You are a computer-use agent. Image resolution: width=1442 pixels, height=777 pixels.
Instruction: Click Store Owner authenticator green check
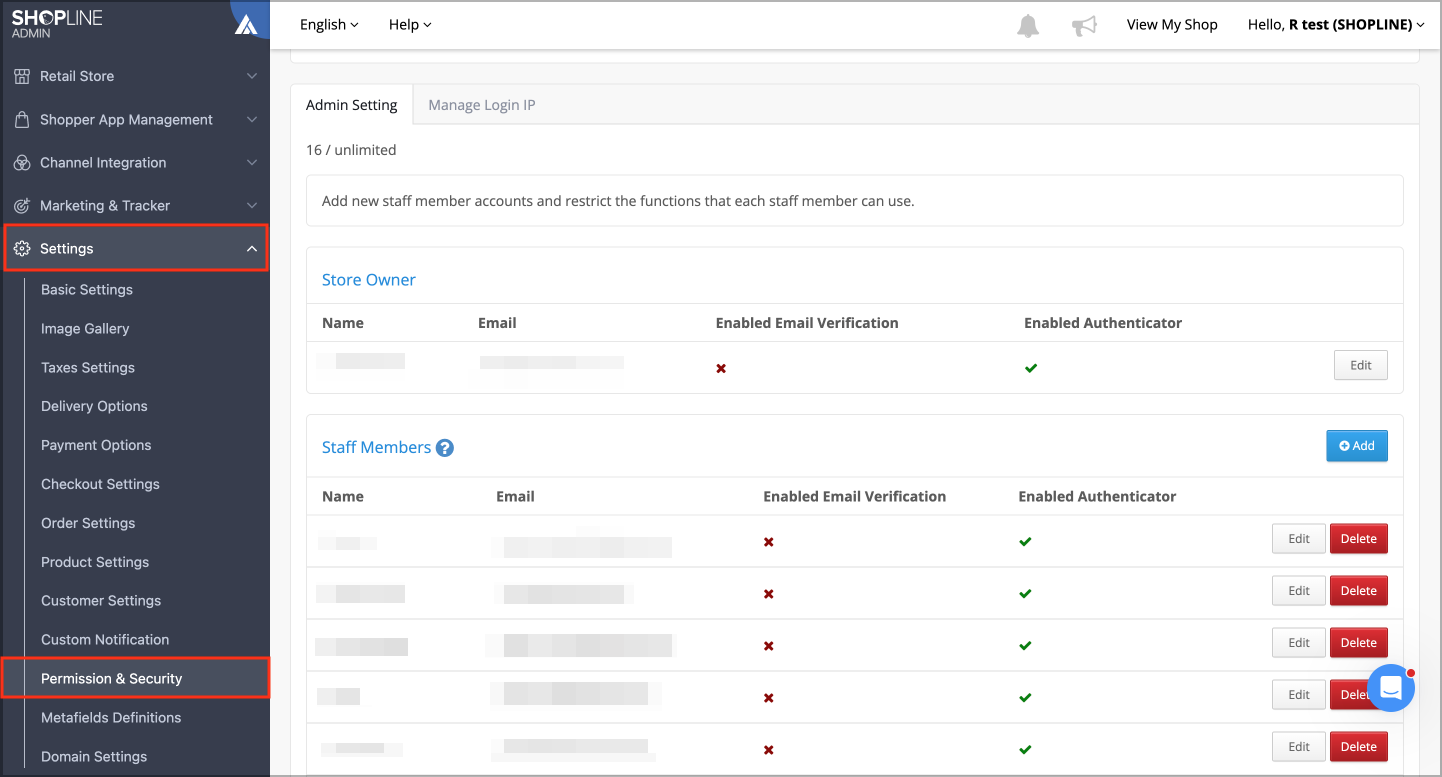coord(1031,368)
